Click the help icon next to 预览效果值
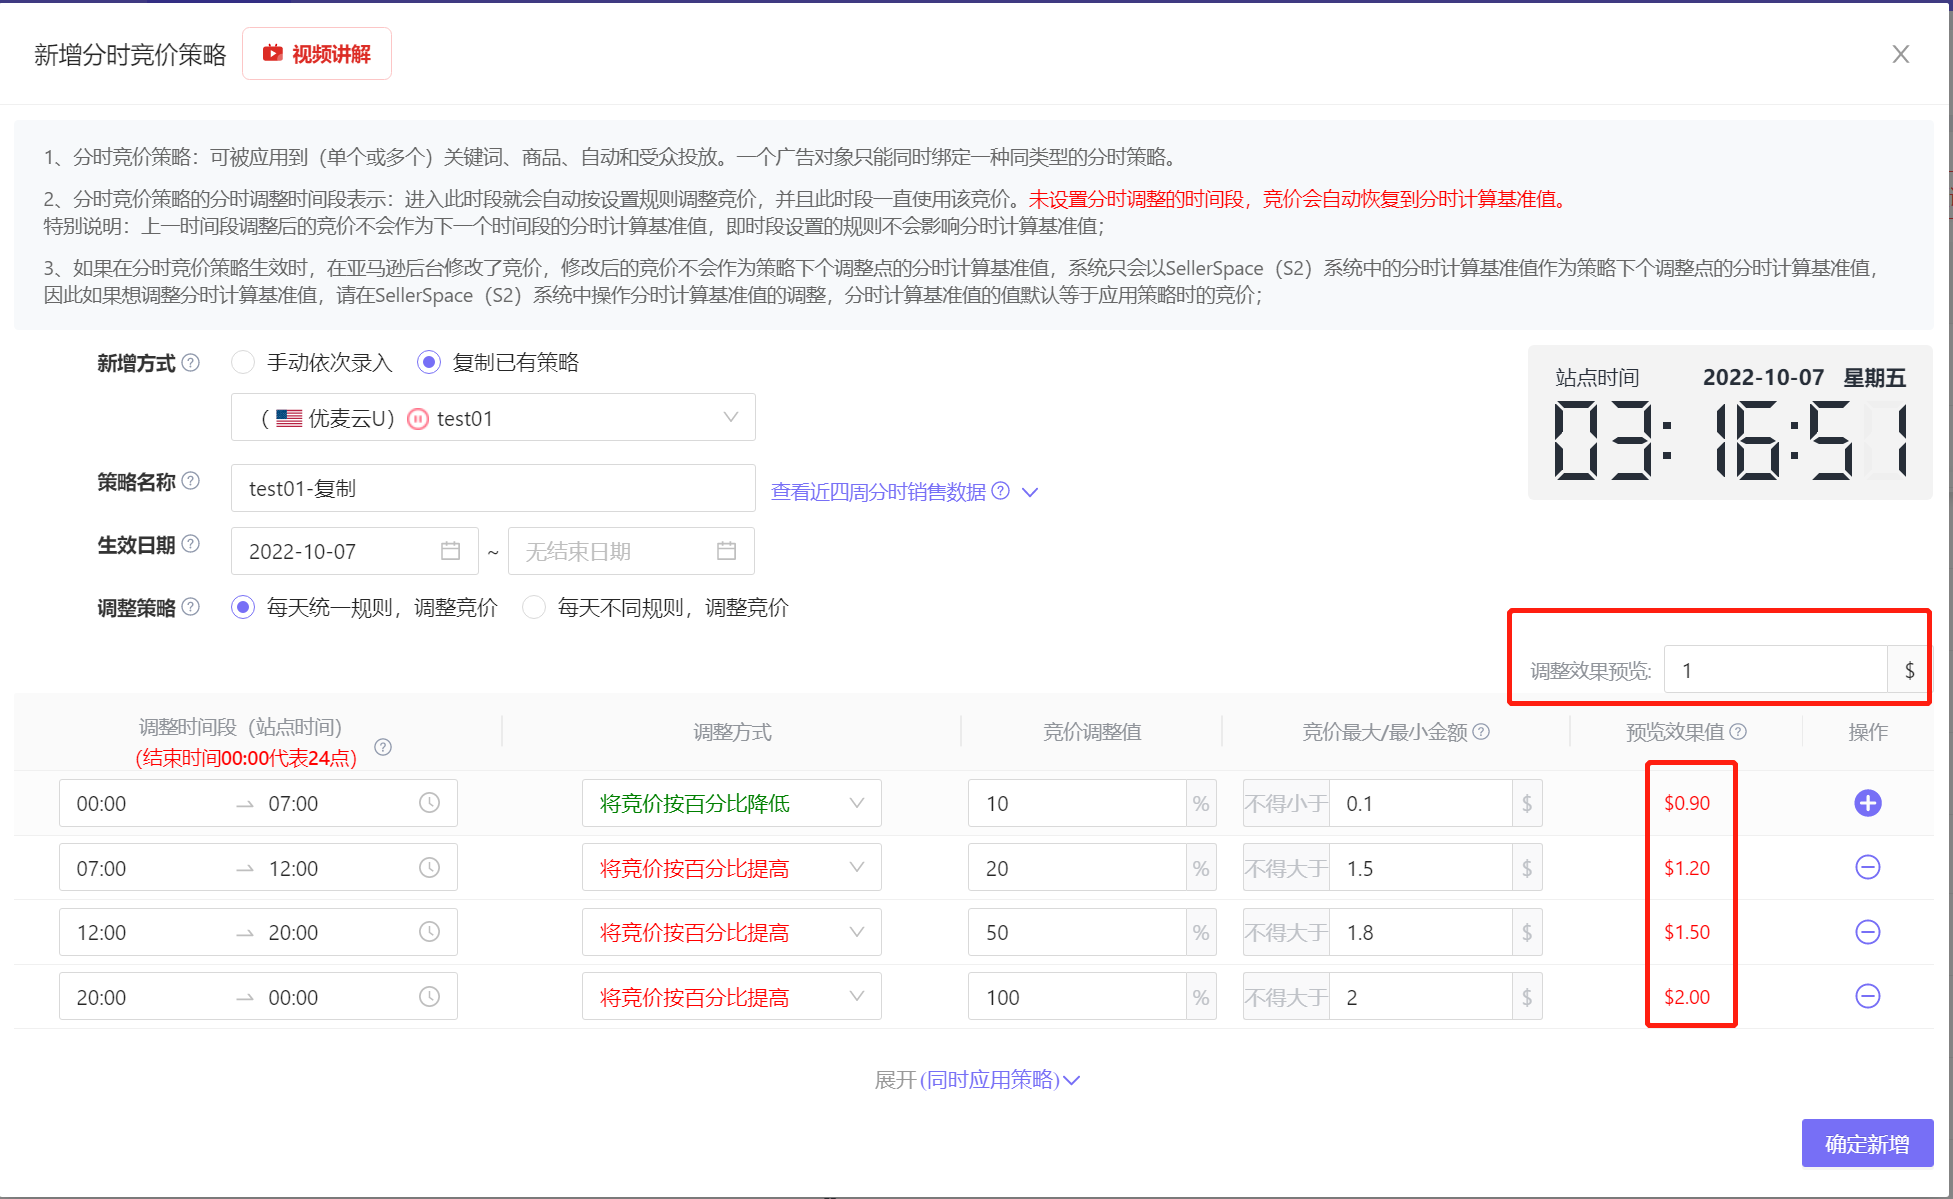 pos(1738,731)
